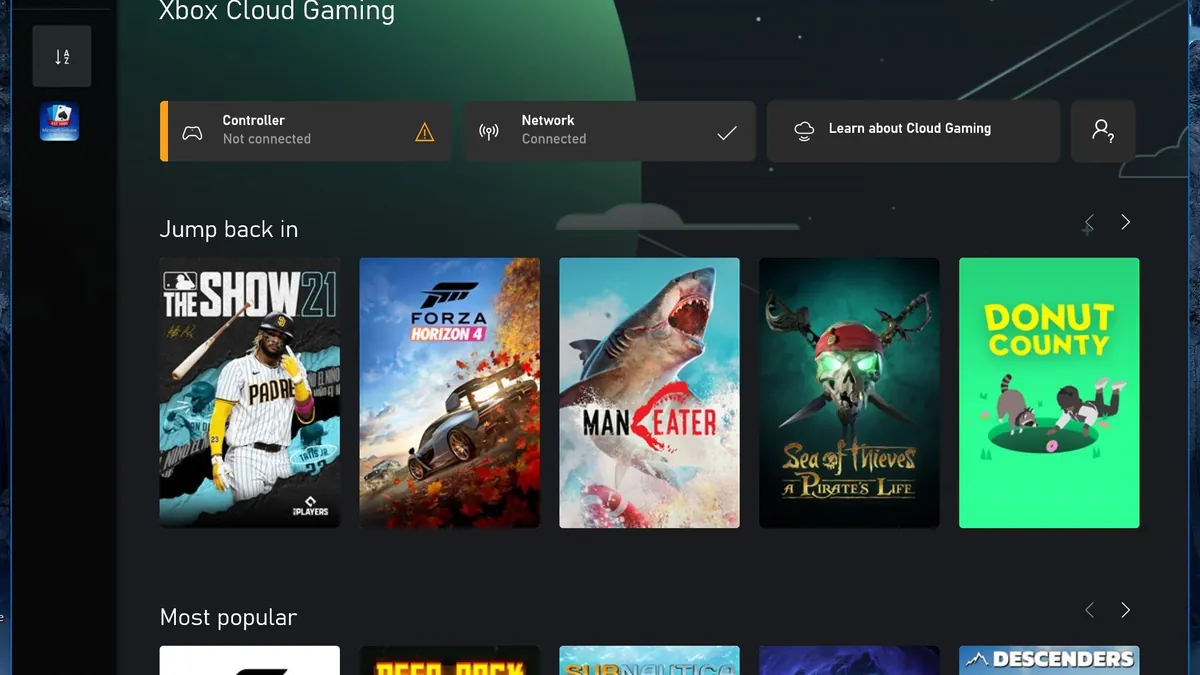Viewport: 1200px width, 675px height.
Task: Click the left arrow above Jump back in
Action: [x=1088, y=222]
